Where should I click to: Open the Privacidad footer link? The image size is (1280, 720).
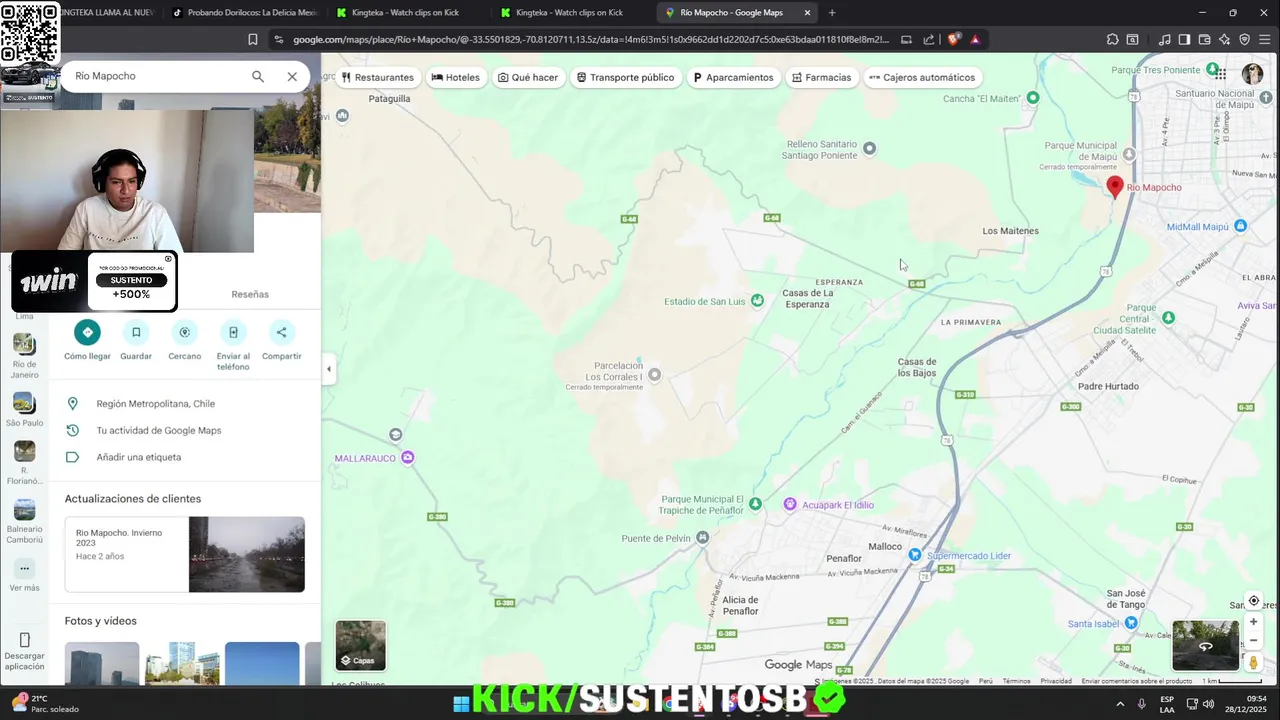pos(1056,681)
